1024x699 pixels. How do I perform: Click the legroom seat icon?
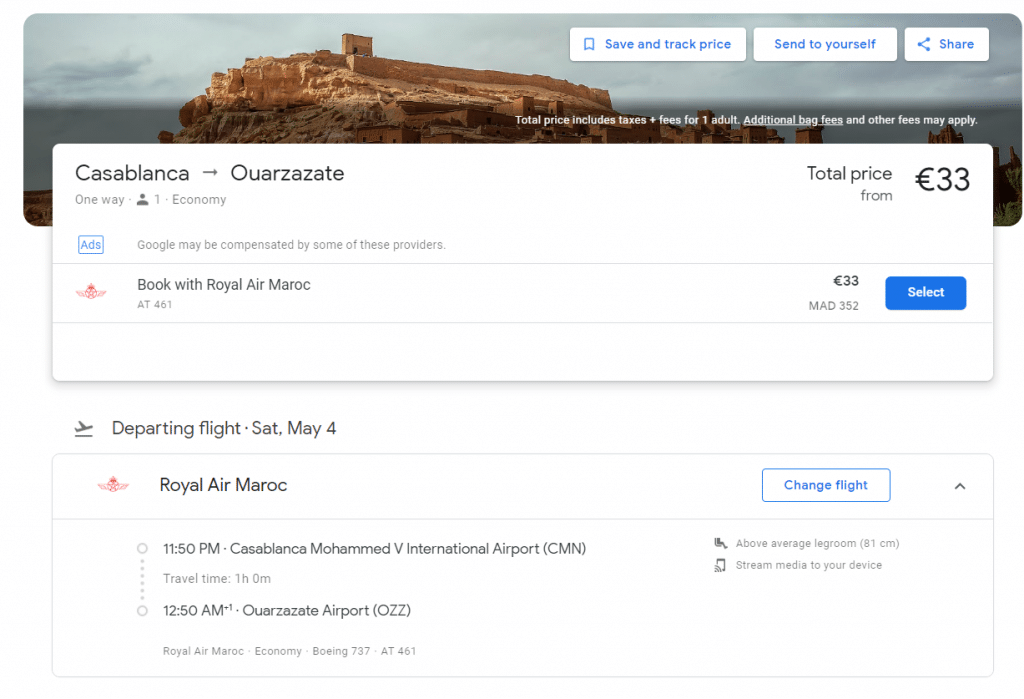720,544
